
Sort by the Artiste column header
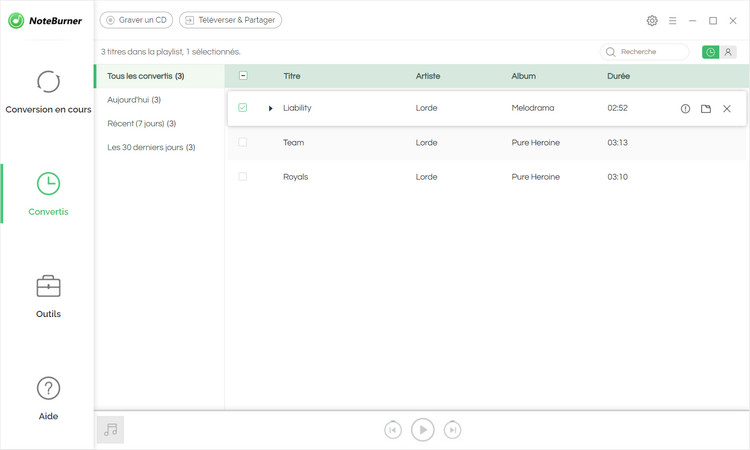pos(428,76)
